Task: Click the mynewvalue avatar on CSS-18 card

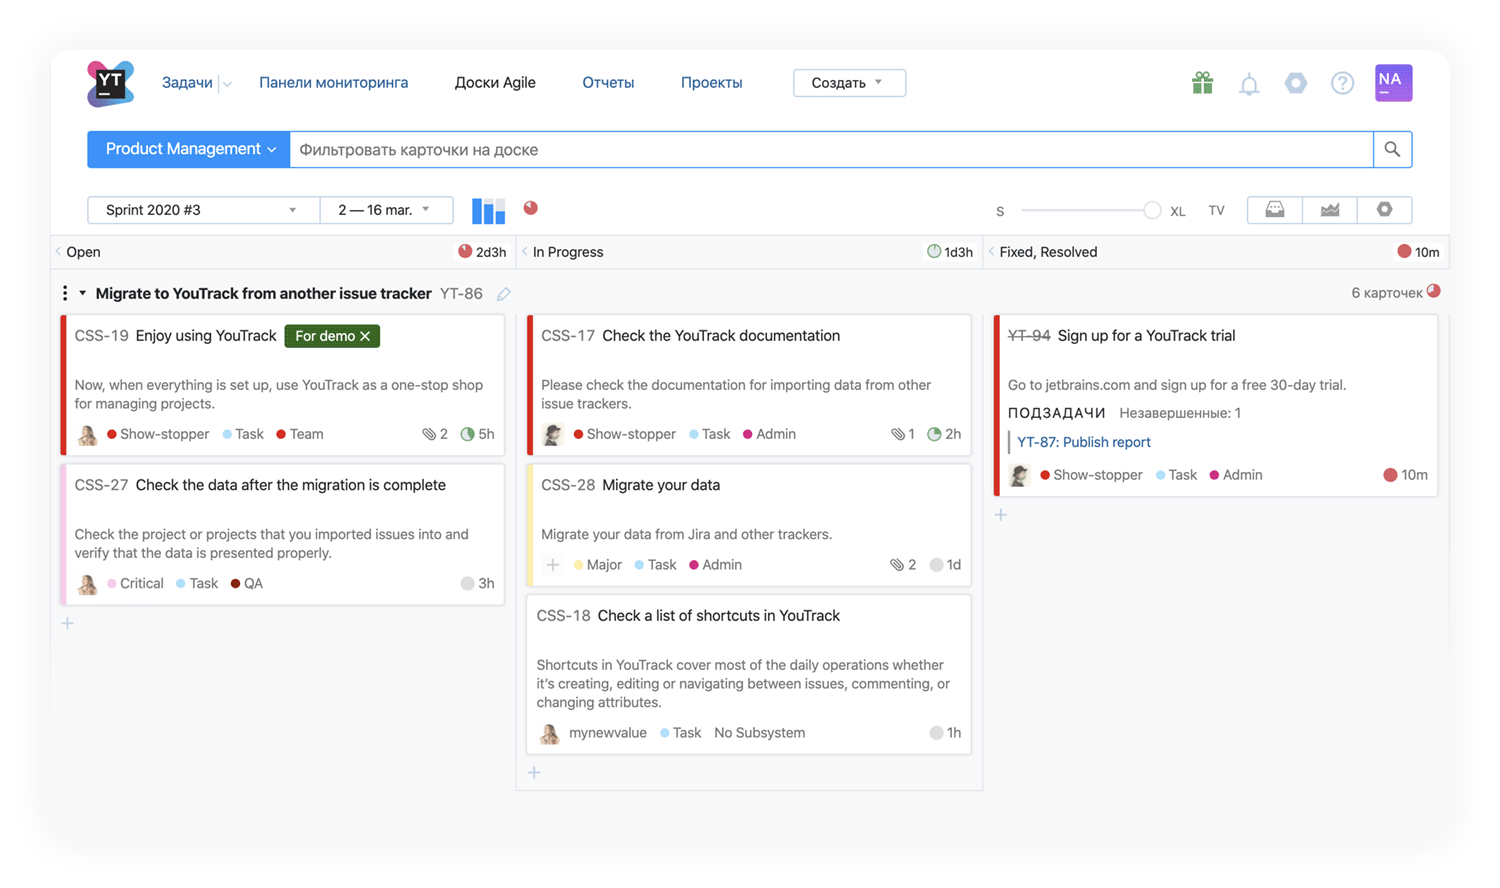Action: (549, 734)
